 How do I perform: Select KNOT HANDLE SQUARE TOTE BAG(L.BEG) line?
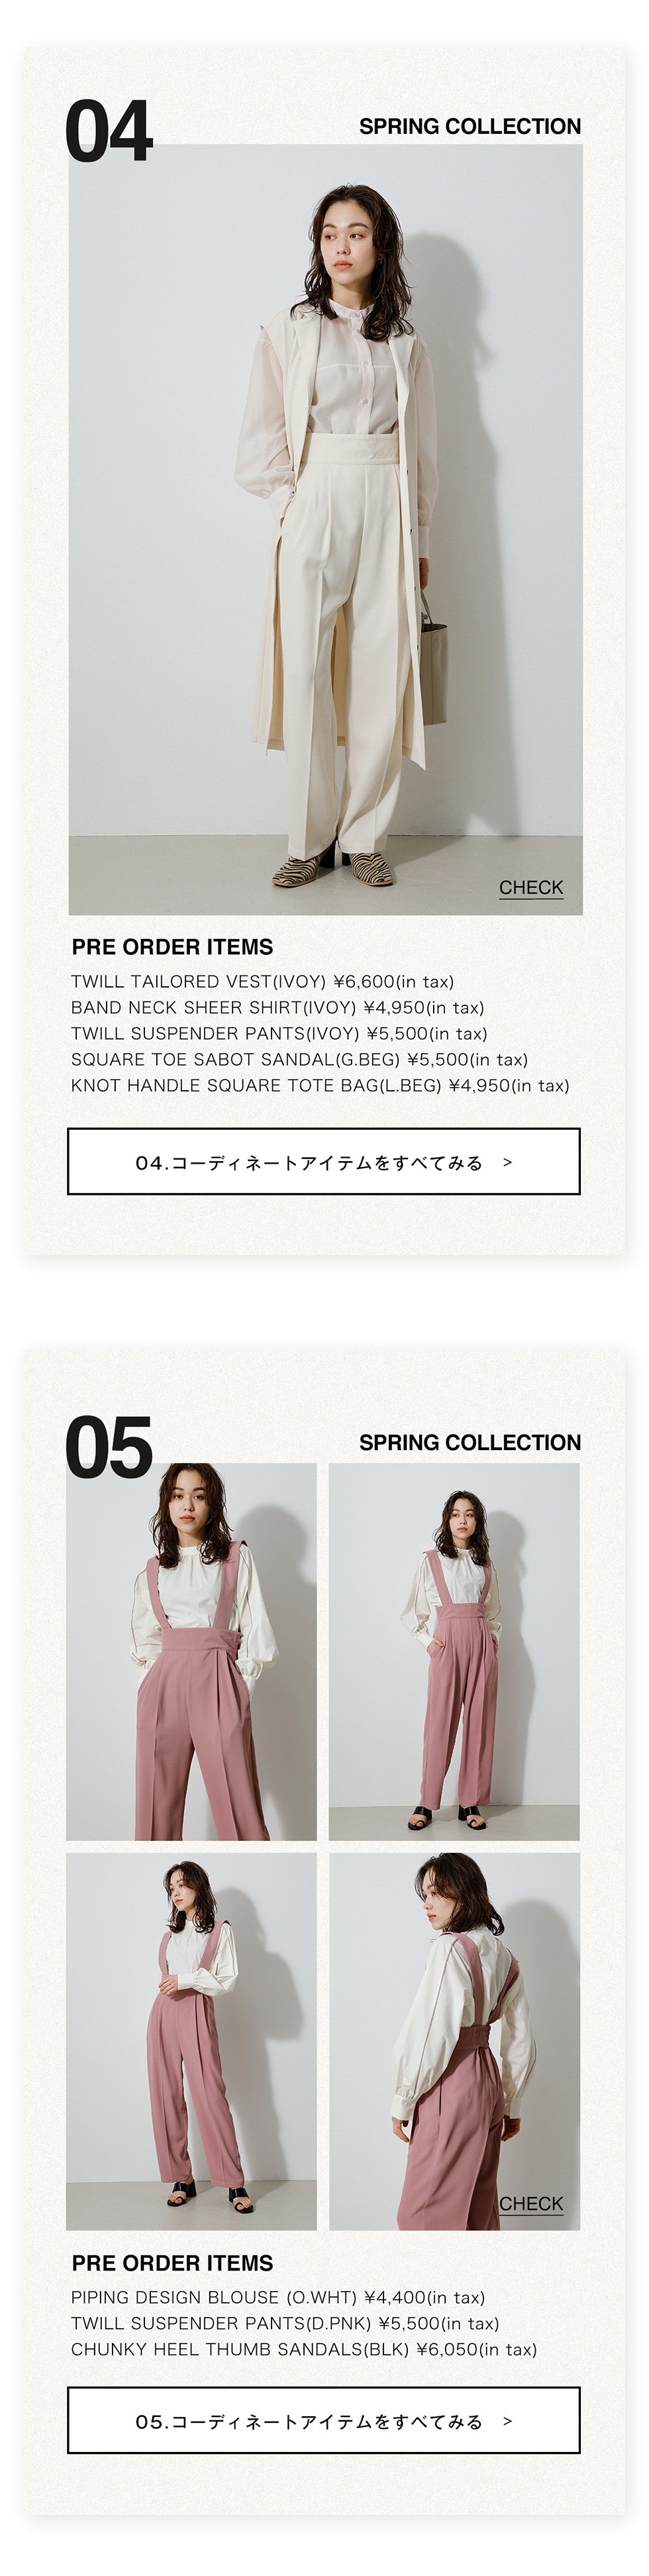(x=320, y=1085)
